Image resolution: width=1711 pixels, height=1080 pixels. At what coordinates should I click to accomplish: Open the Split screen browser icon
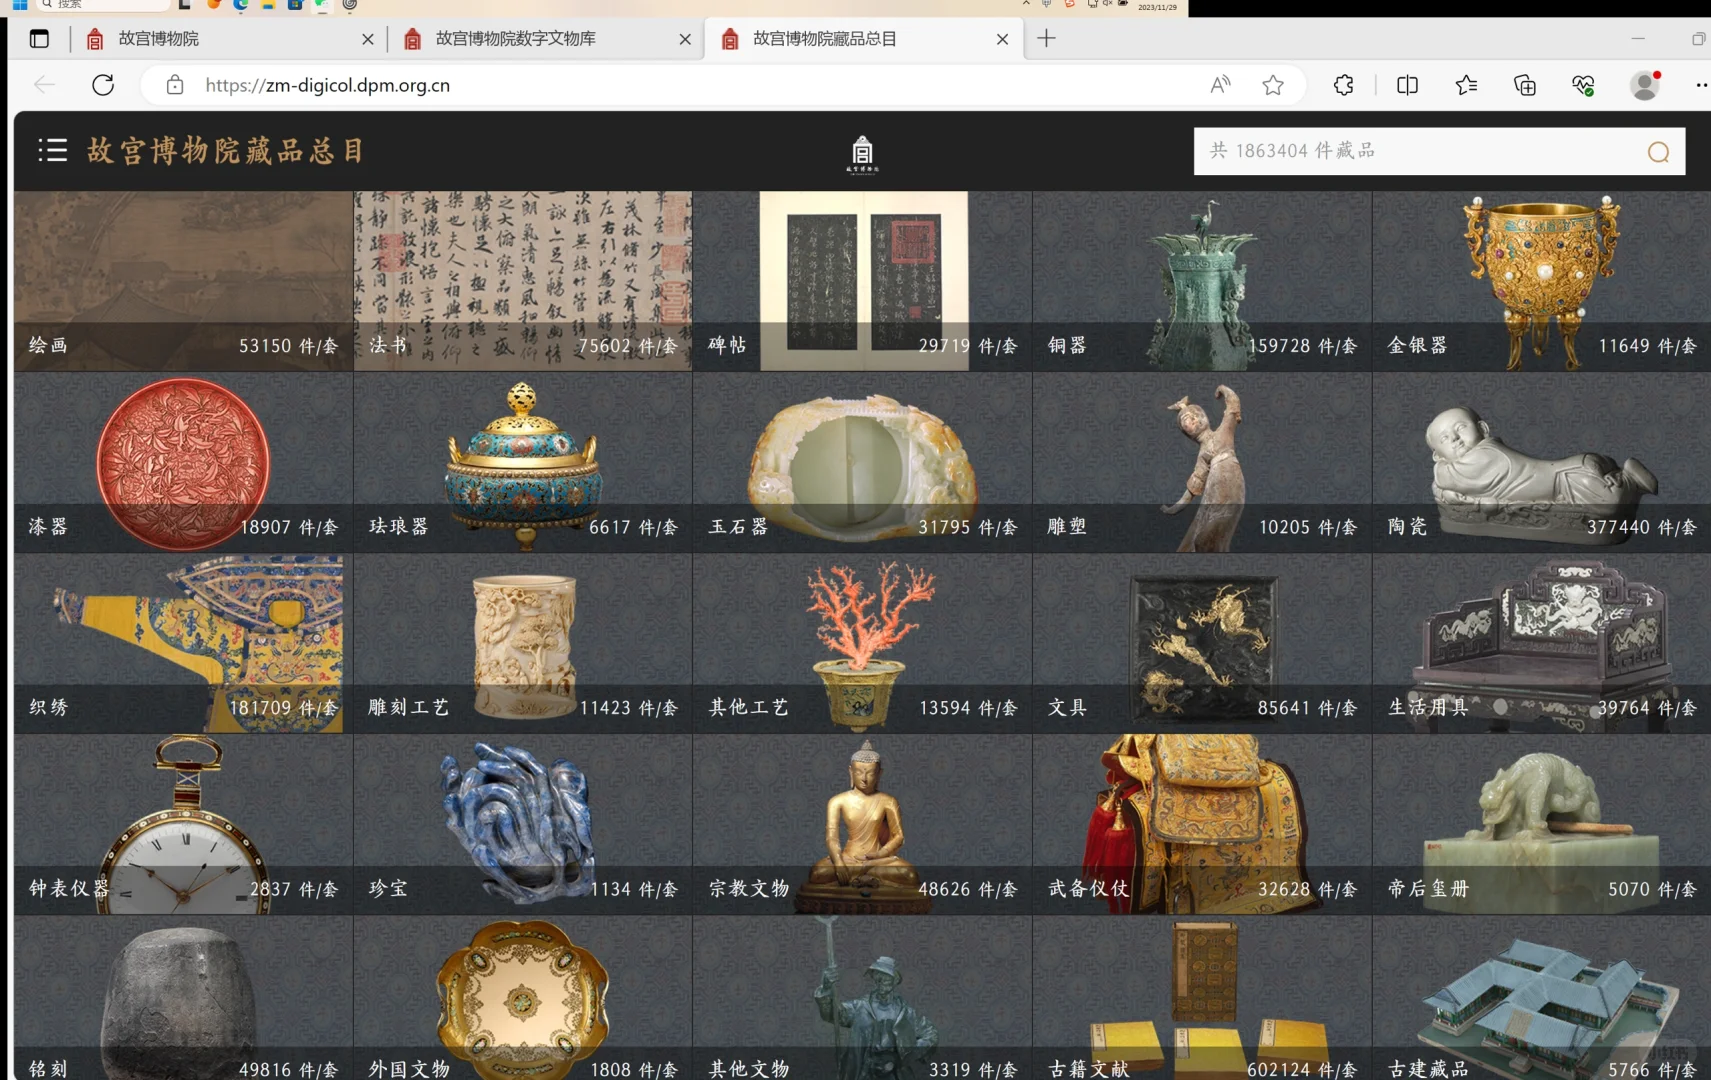point(1407,85)
